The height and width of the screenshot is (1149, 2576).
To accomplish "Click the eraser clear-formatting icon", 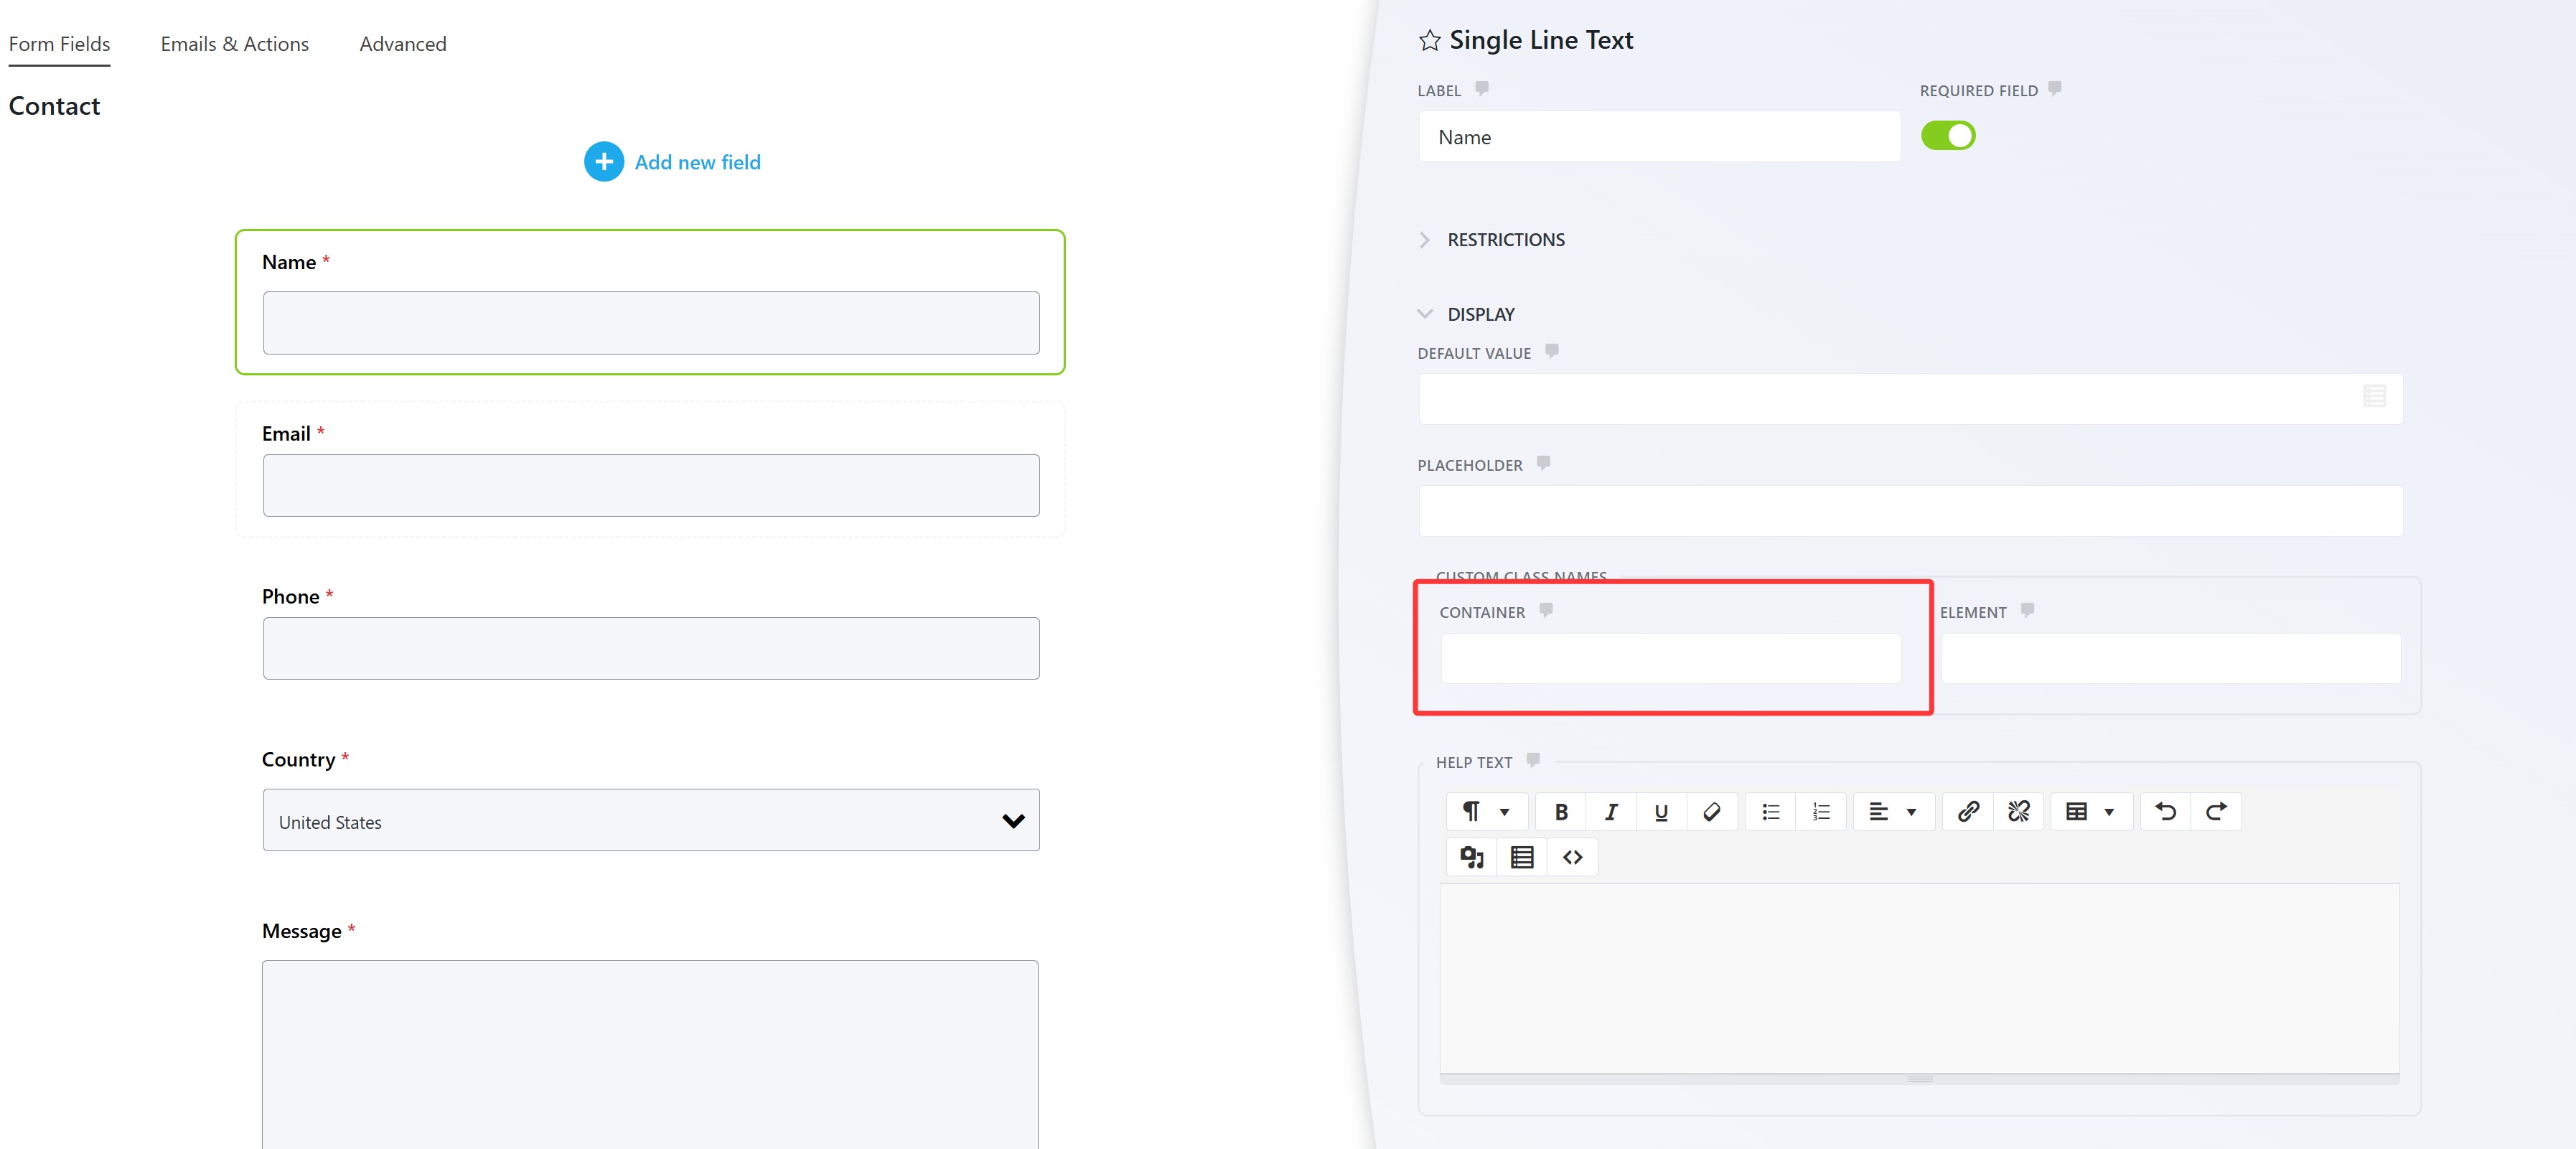I will [x=1711, y=812].
